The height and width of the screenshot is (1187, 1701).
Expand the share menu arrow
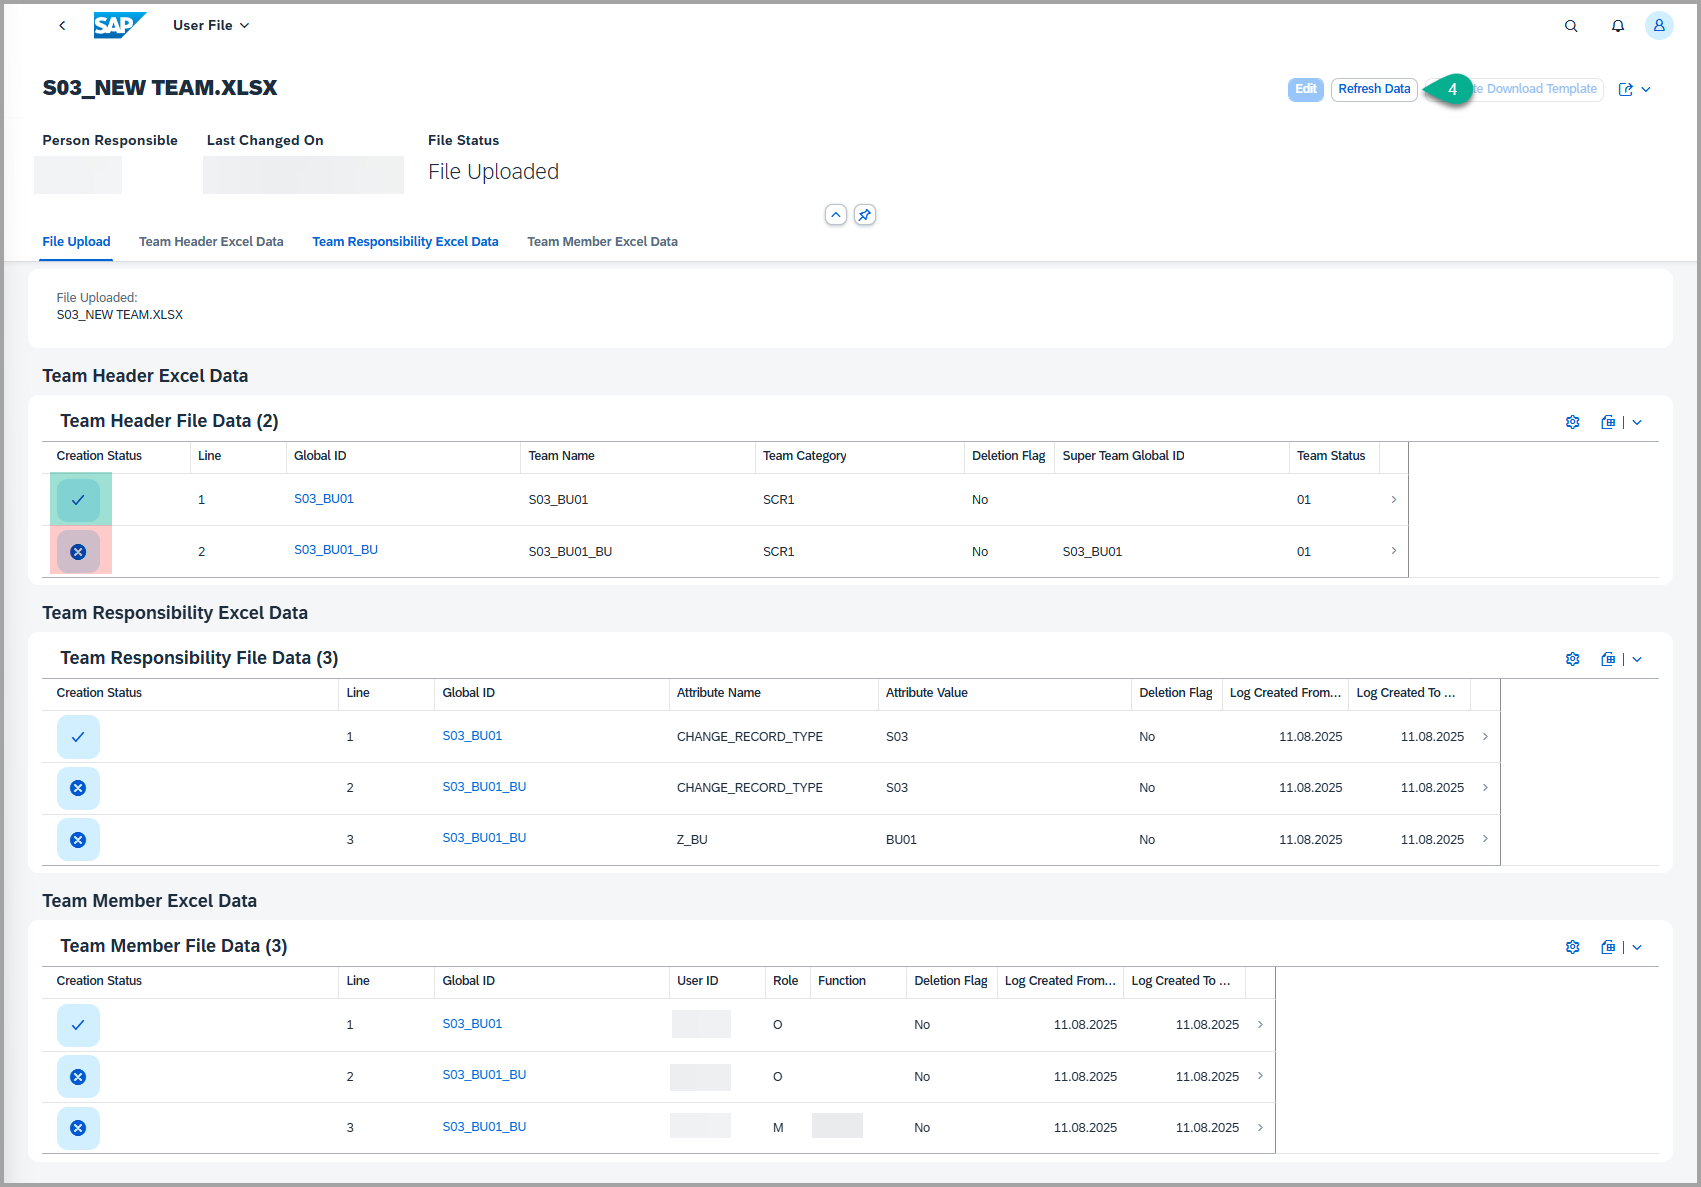pyautogui.click(x=1646, y=89)
